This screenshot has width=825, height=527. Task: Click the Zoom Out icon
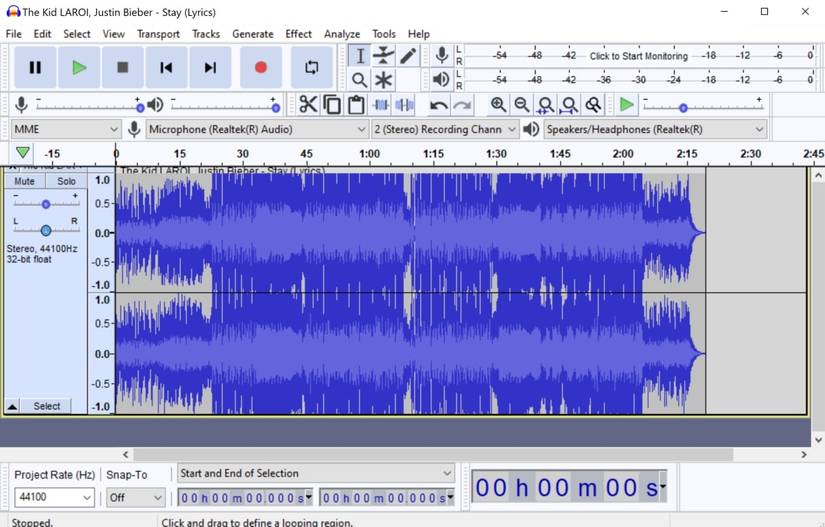(x=521, y=105)
